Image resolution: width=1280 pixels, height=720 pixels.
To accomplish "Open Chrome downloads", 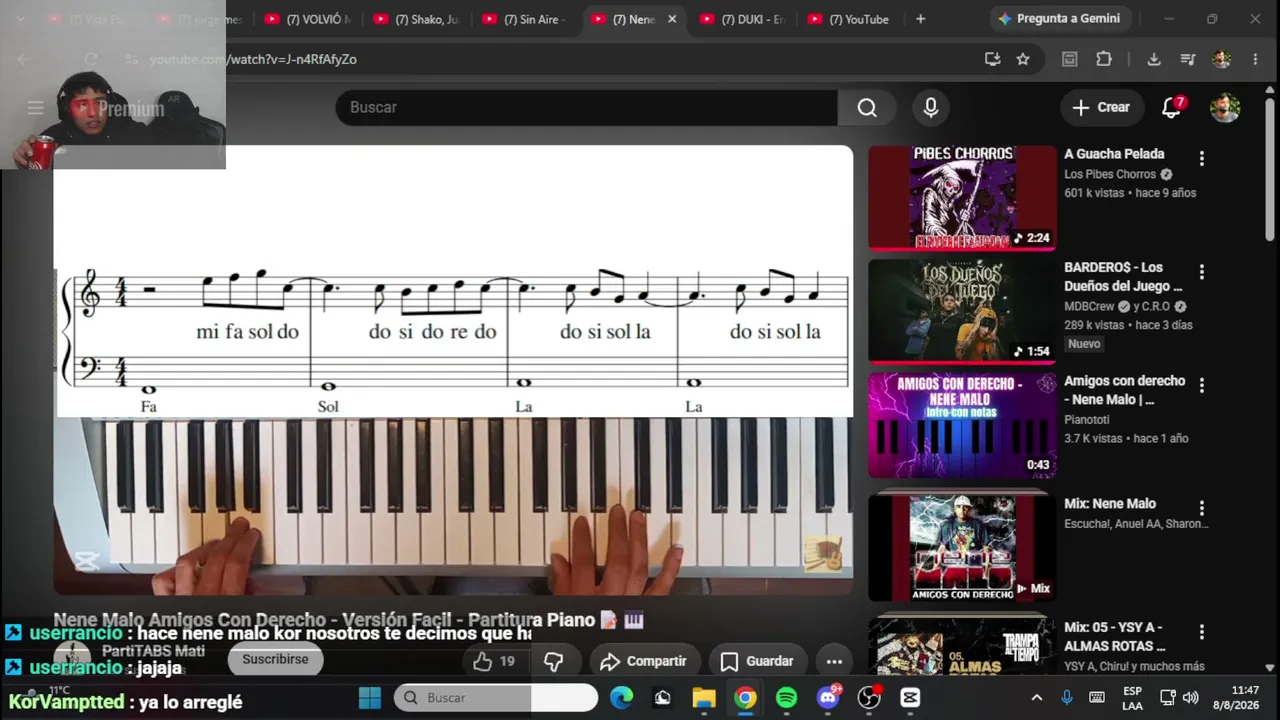I will 1154,59.
